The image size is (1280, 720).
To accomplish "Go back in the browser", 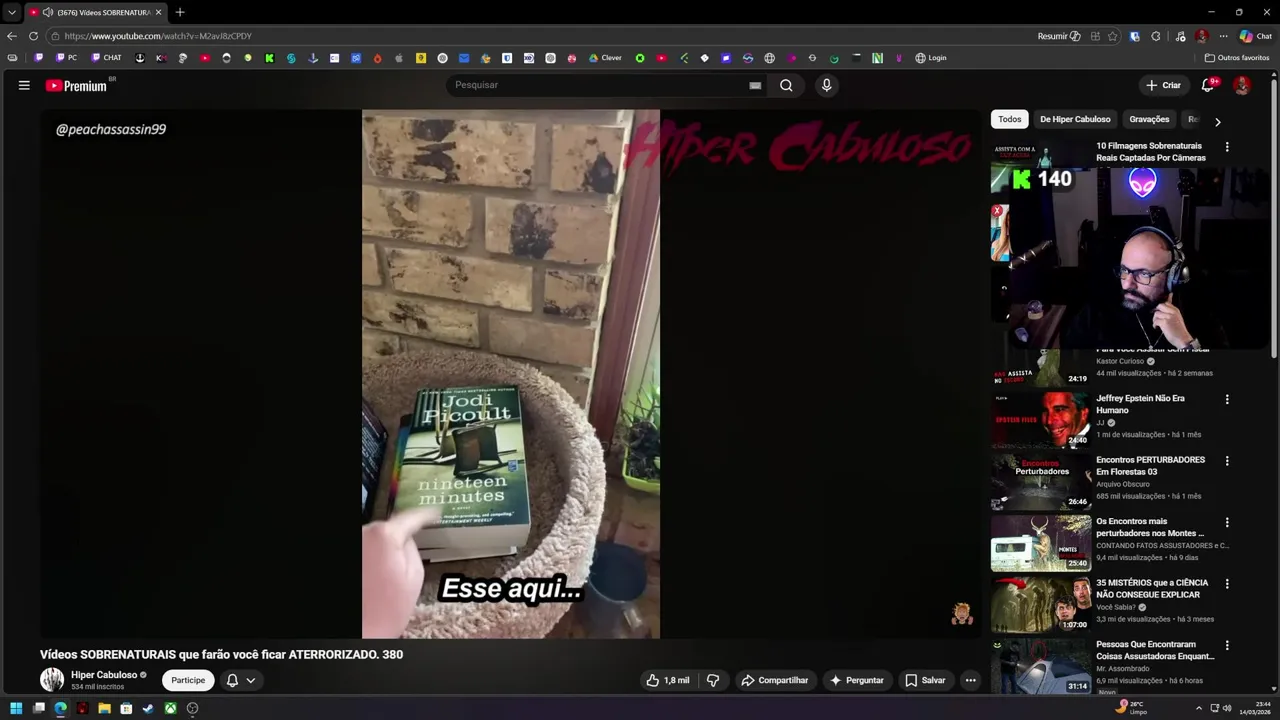I will (x=12, y=36).
